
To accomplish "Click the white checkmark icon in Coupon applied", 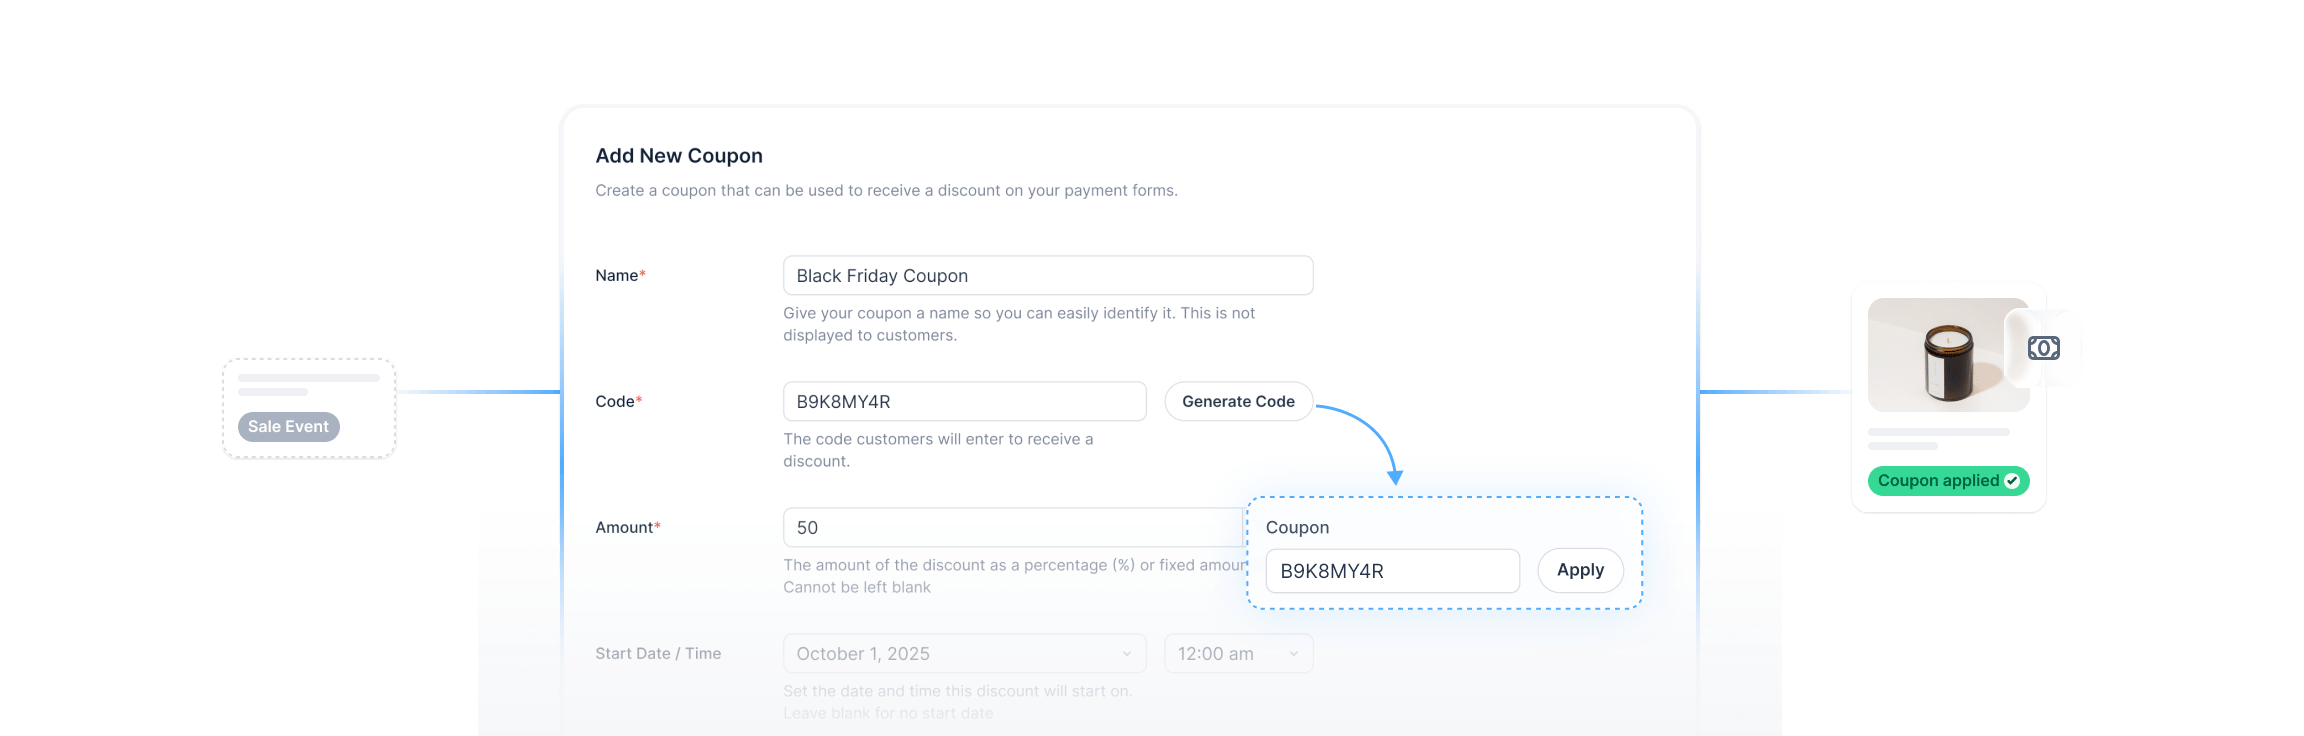I will pos(2012,481).
